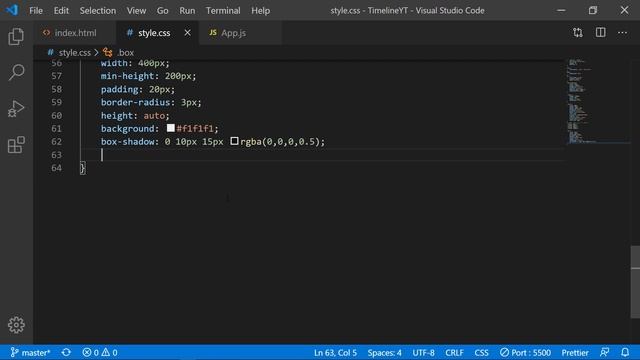The width and height of the screenshot is (640, 360).
Task: Open the Go menu
Action: coord(162,11)
